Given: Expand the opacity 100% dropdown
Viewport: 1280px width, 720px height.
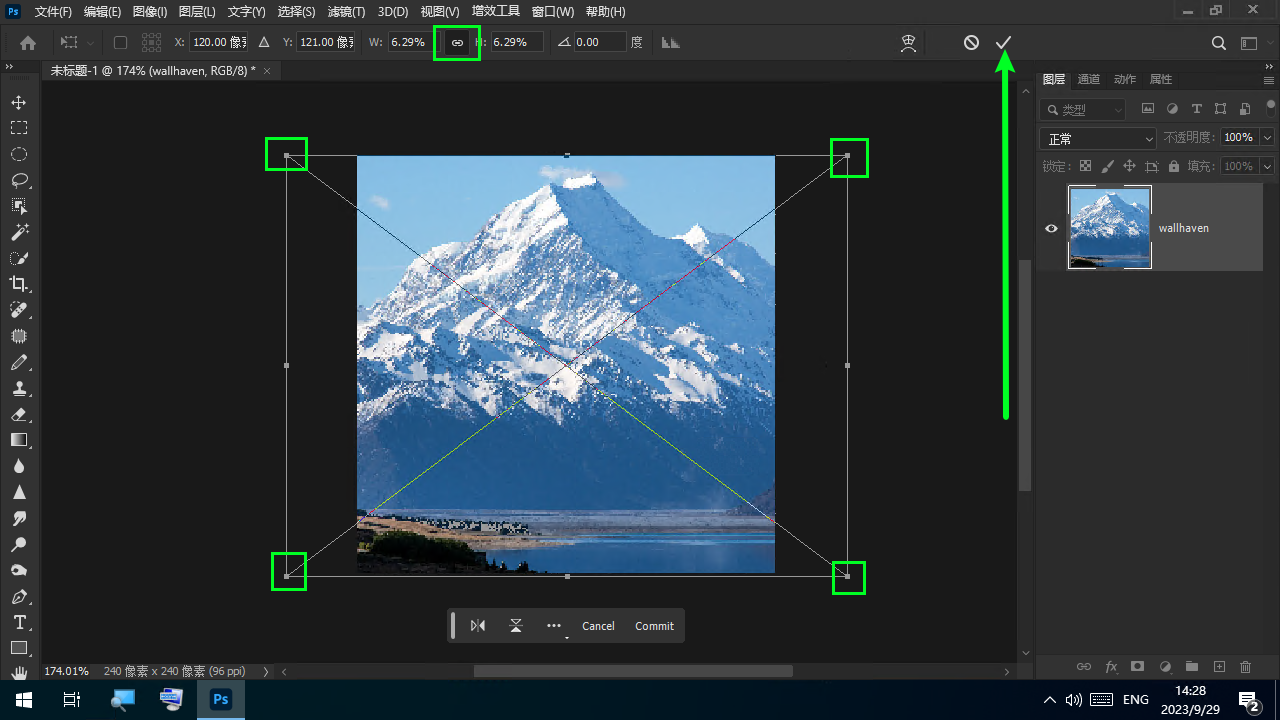Looking at the screenshot, I should click(x=1268, y=138).
